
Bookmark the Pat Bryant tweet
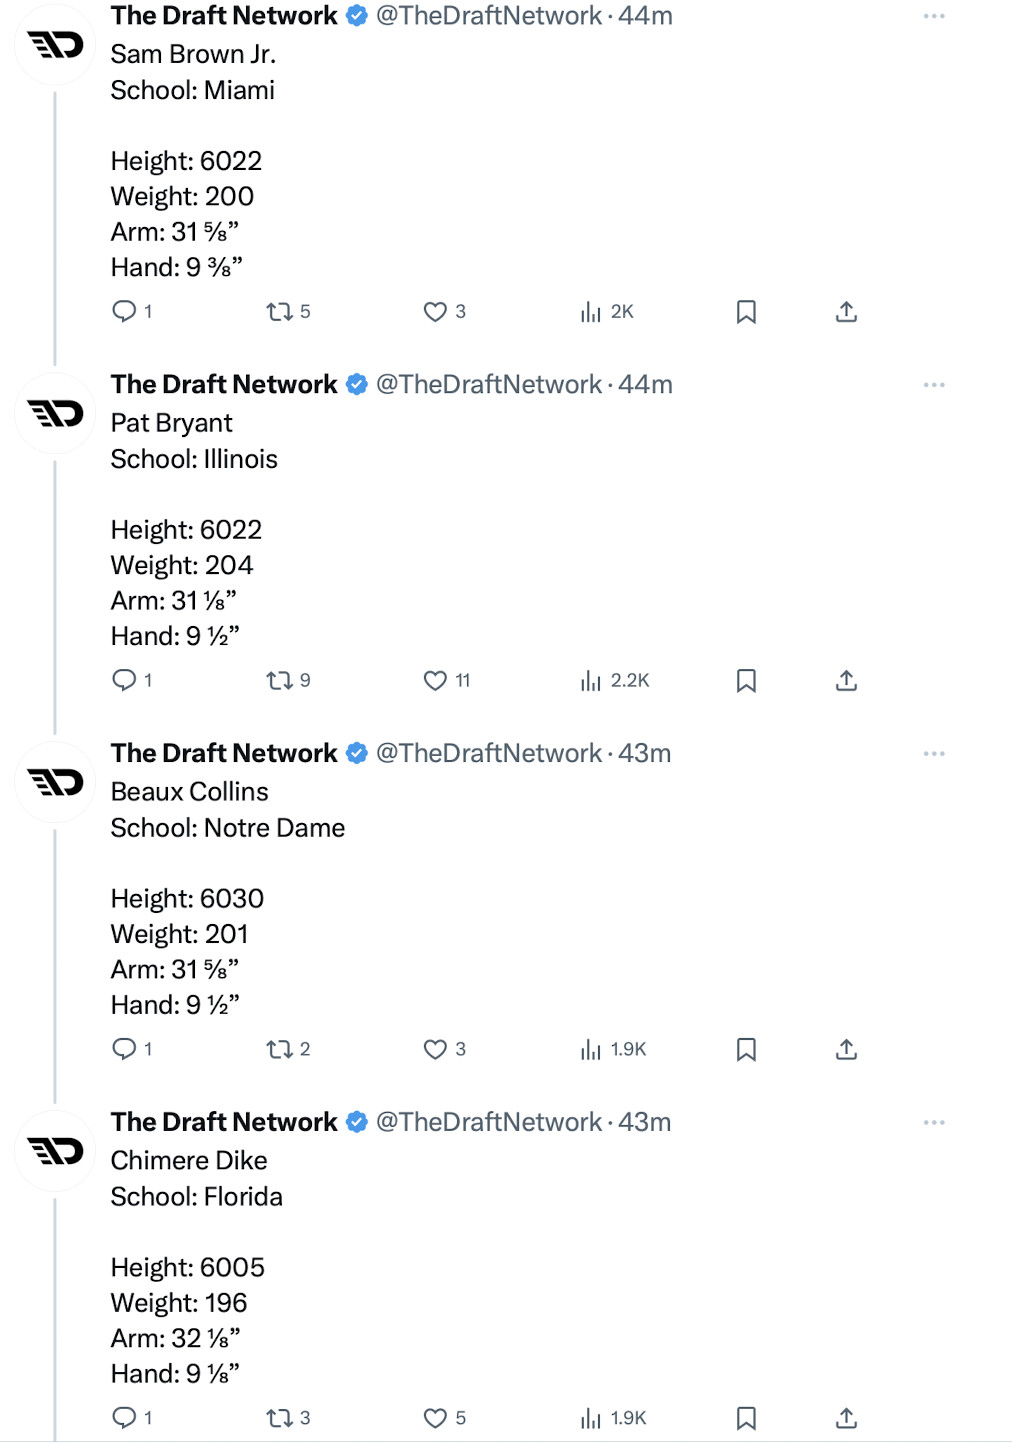click(746, 681)
